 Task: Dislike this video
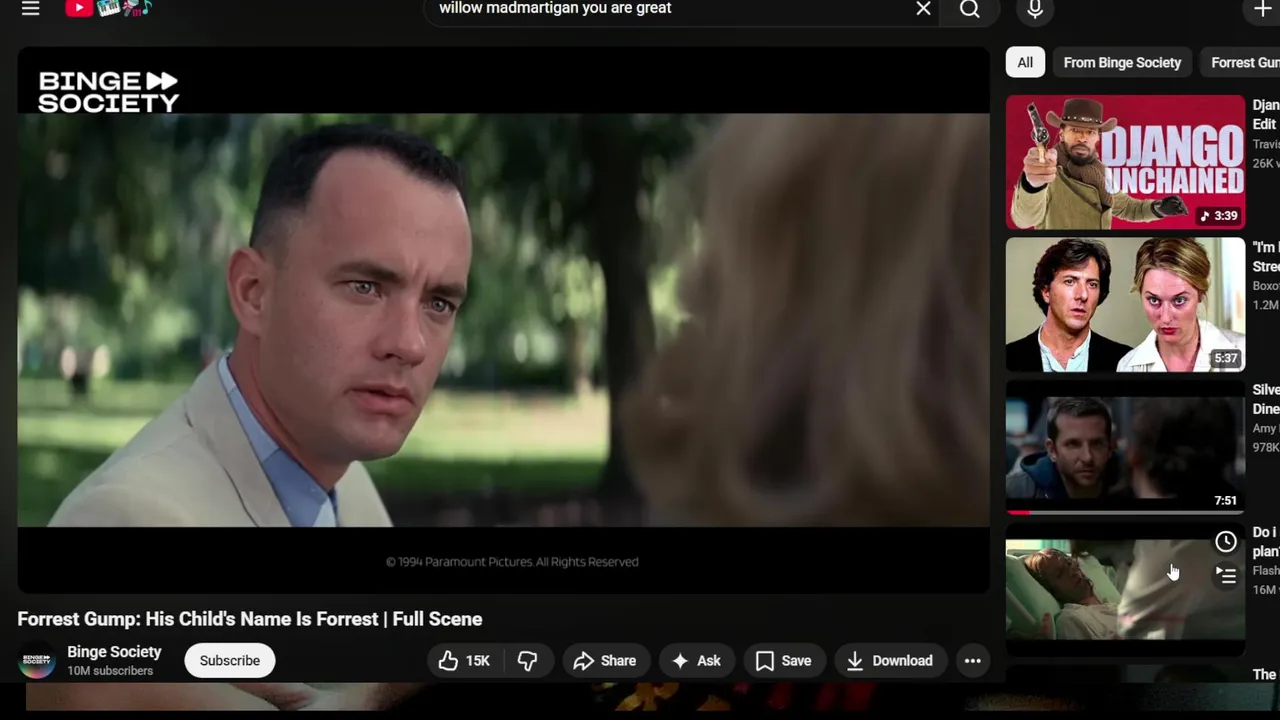527,660
